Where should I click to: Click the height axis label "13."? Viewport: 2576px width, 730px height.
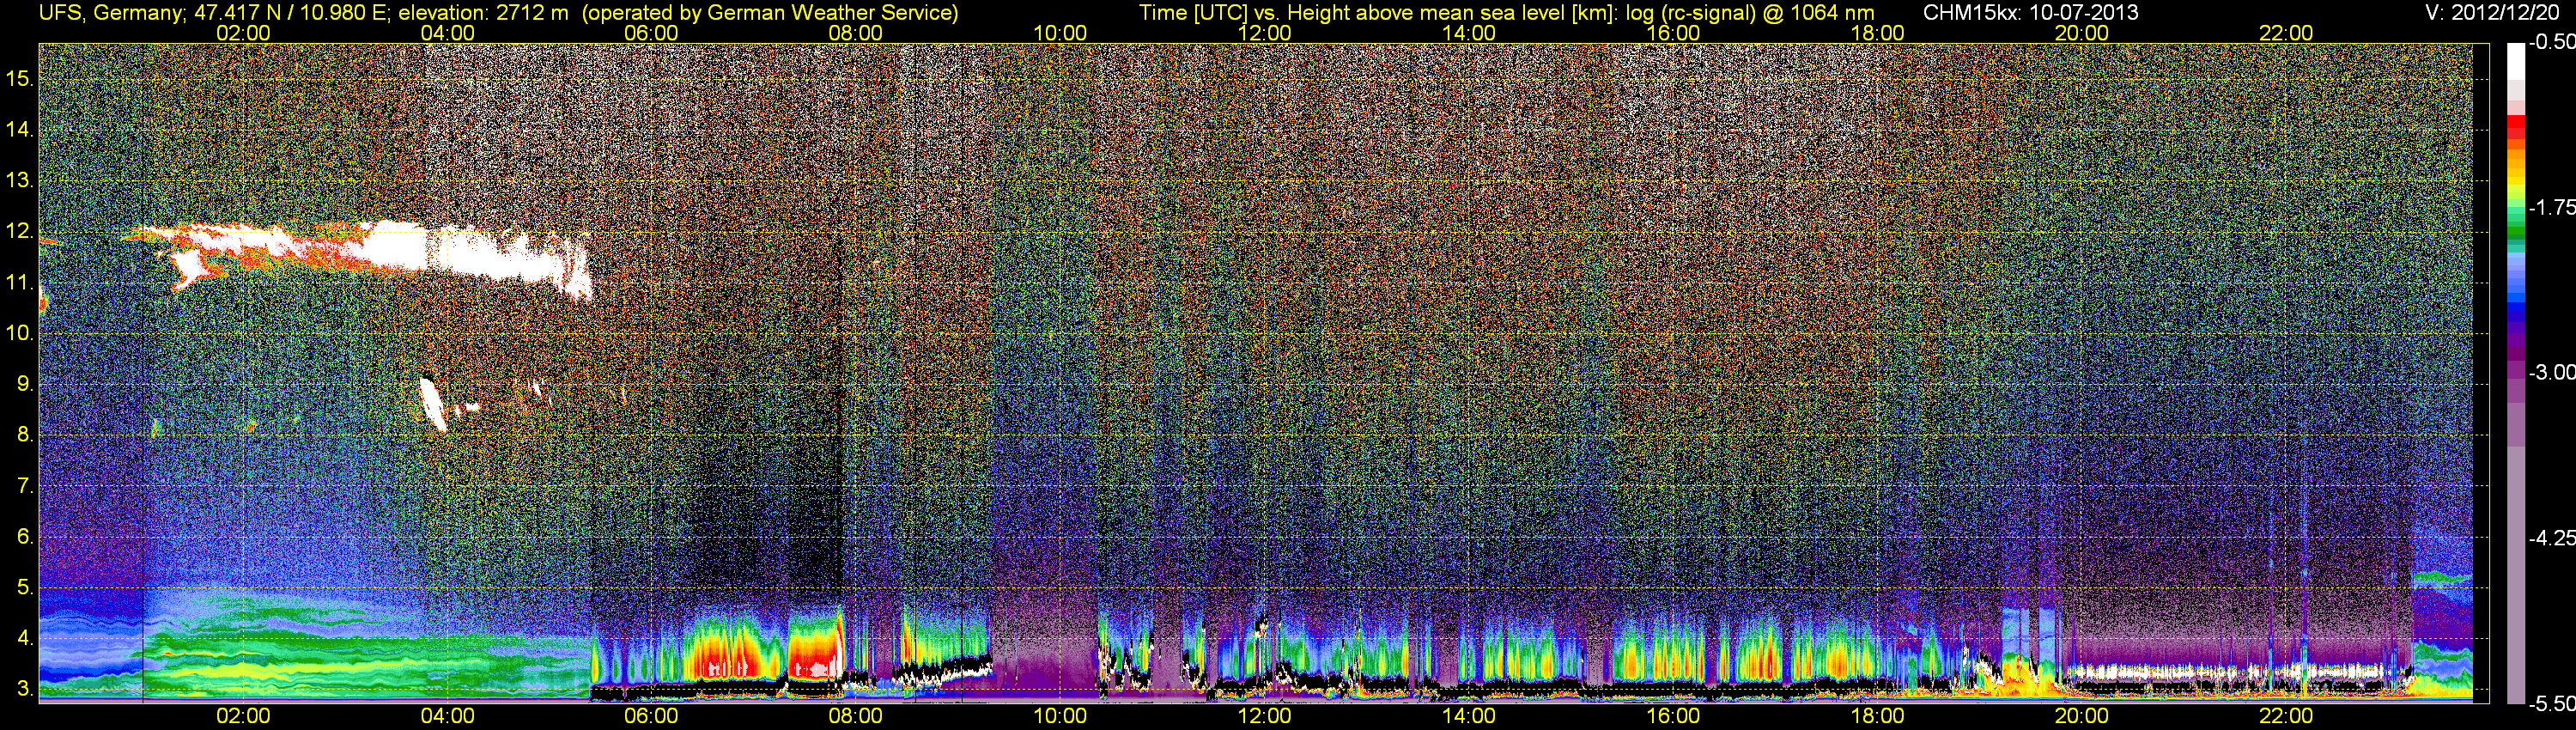20,181
